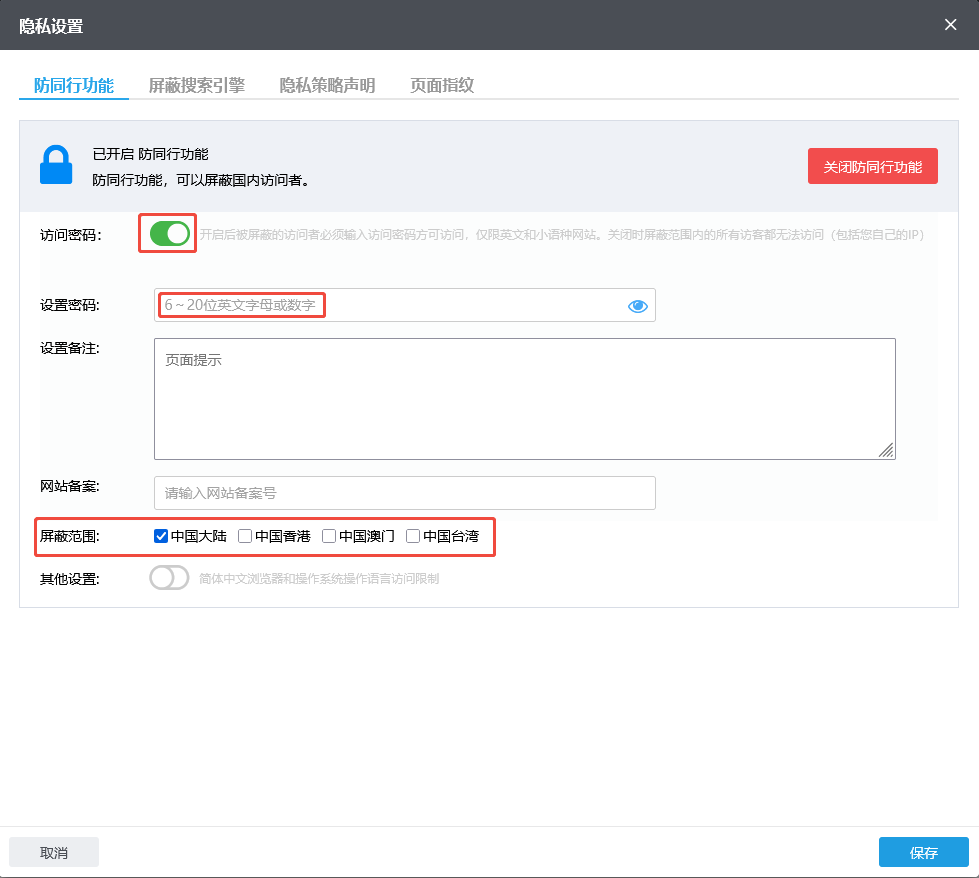Cancel changes with the 取消 button
This screenshot has width=979, height=878.
click(x=53, y=852)
